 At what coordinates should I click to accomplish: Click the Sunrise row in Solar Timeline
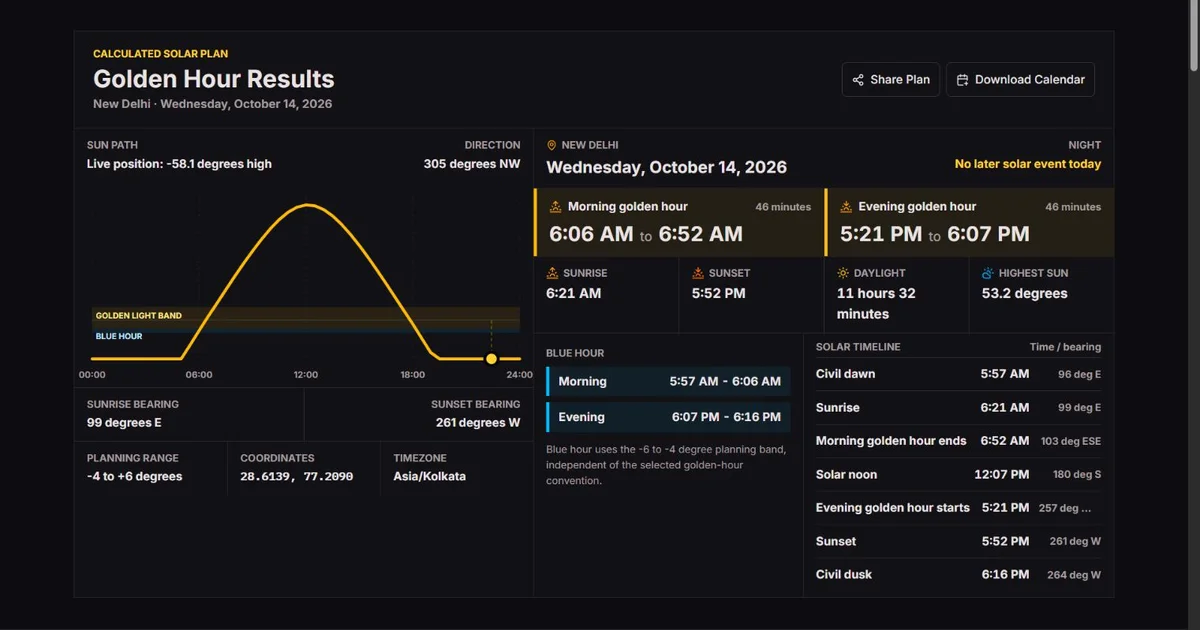pos(958,408)
